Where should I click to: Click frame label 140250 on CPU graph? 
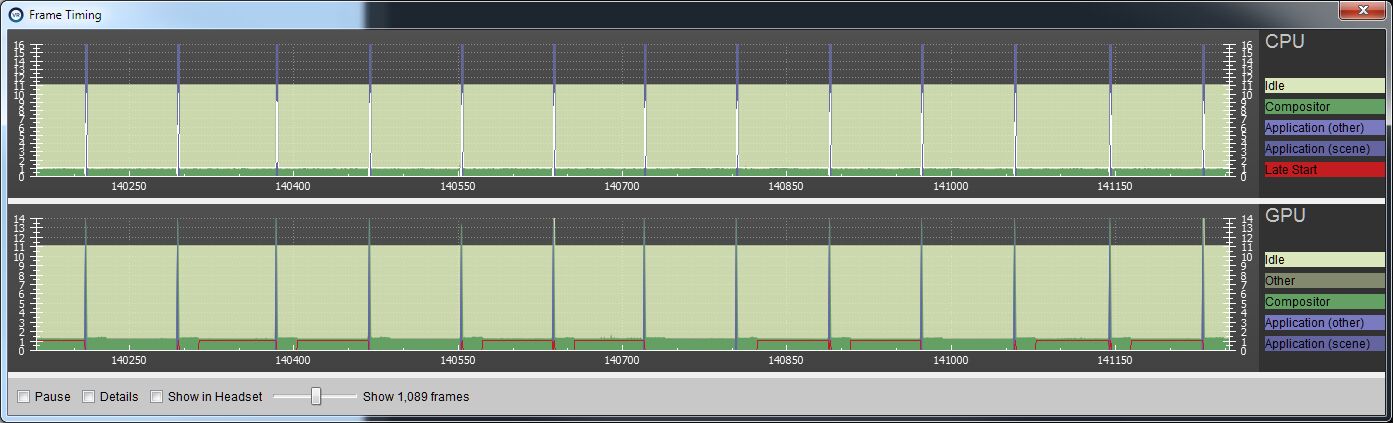point(129,187)
